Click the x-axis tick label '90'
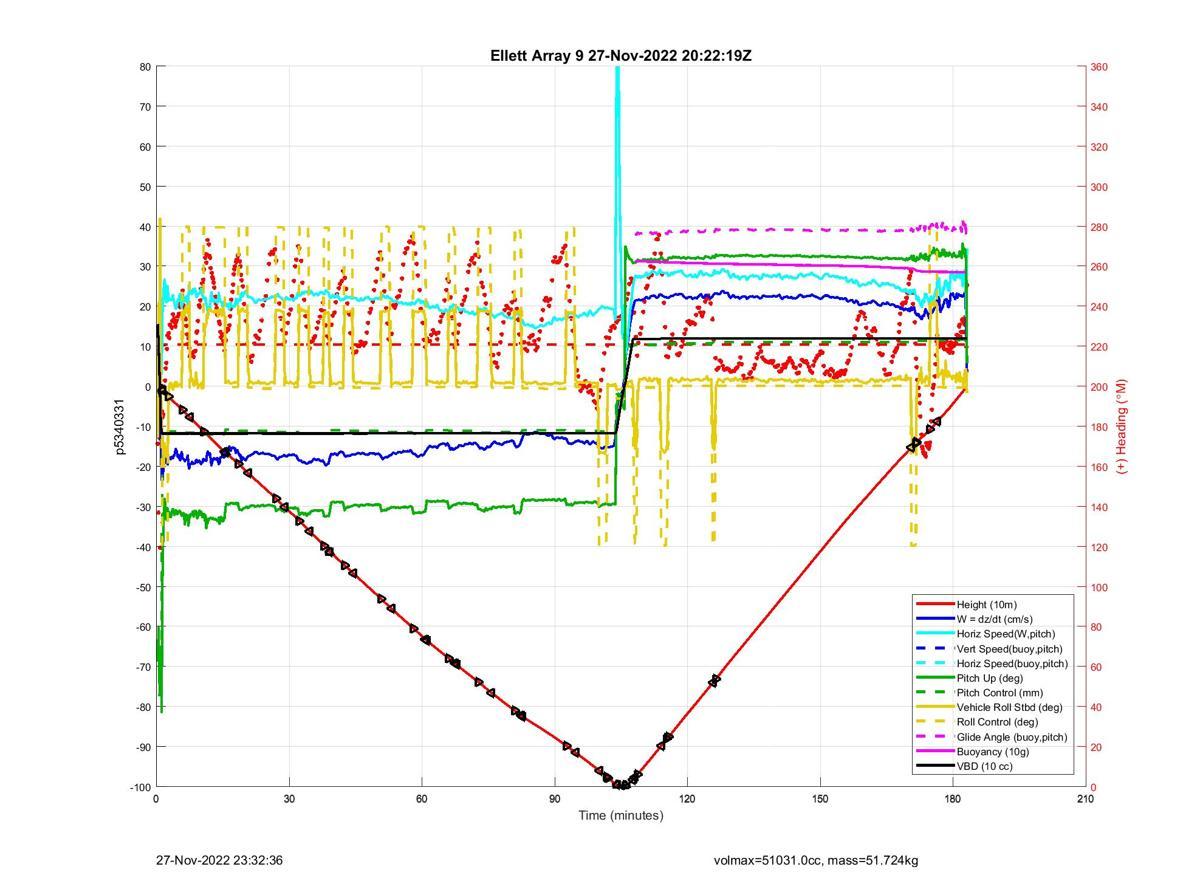1200x885 pixels. (554, 799)
